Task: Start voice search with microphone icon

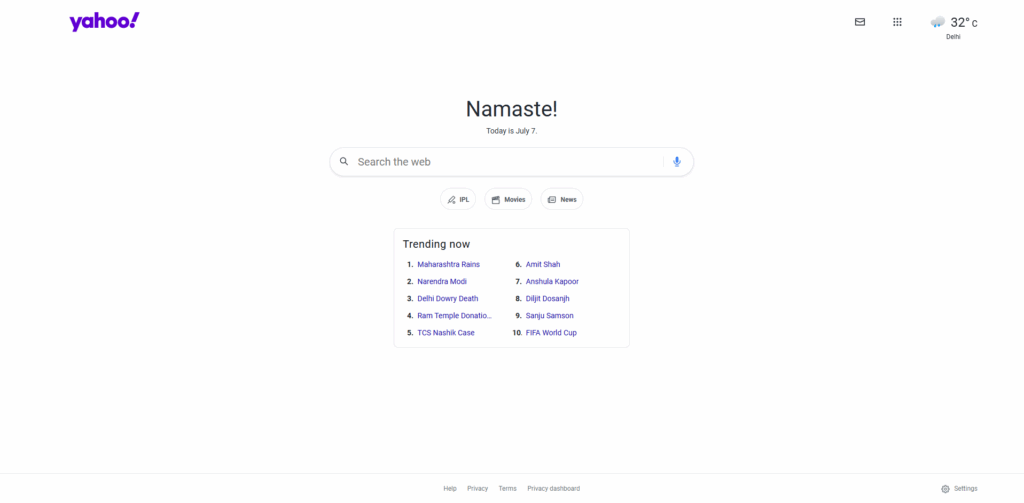Action: [x=677, y=161]
